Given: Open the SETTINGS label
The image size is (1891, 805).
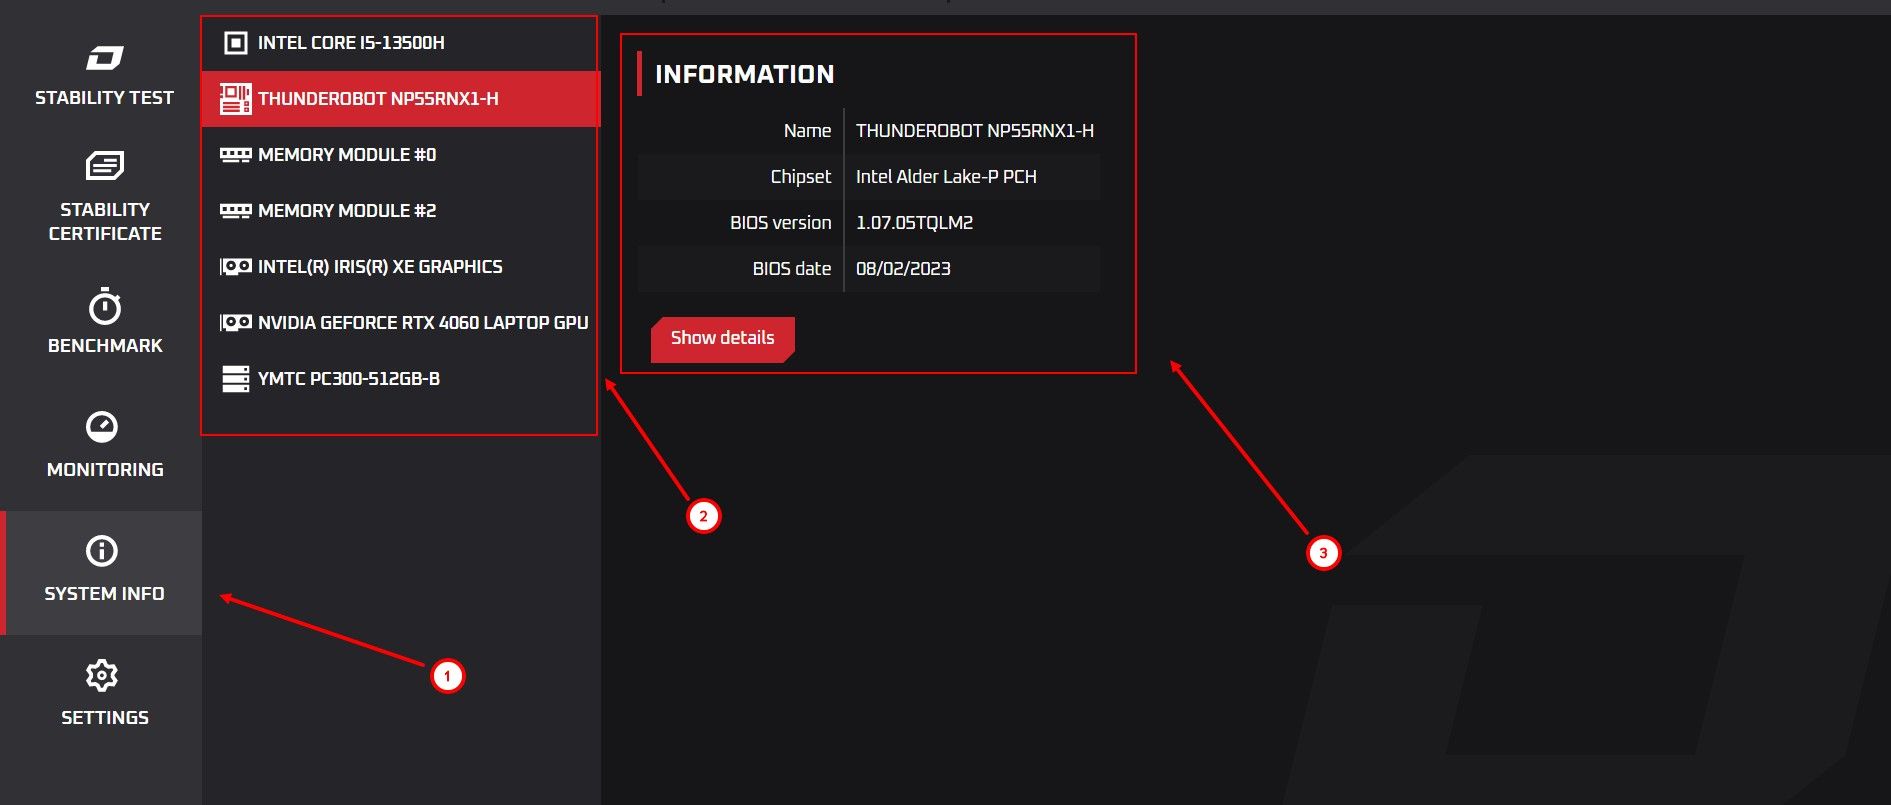Looking at the screenshot, I should [105, 718].
